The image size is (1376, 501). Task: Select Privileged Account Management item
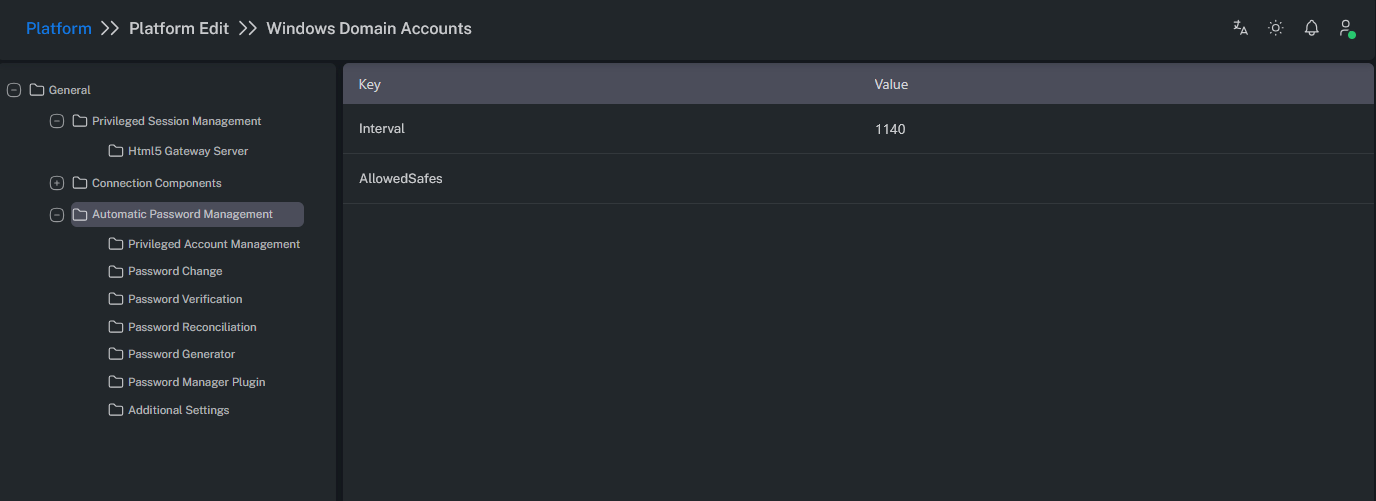click(214, 244)
